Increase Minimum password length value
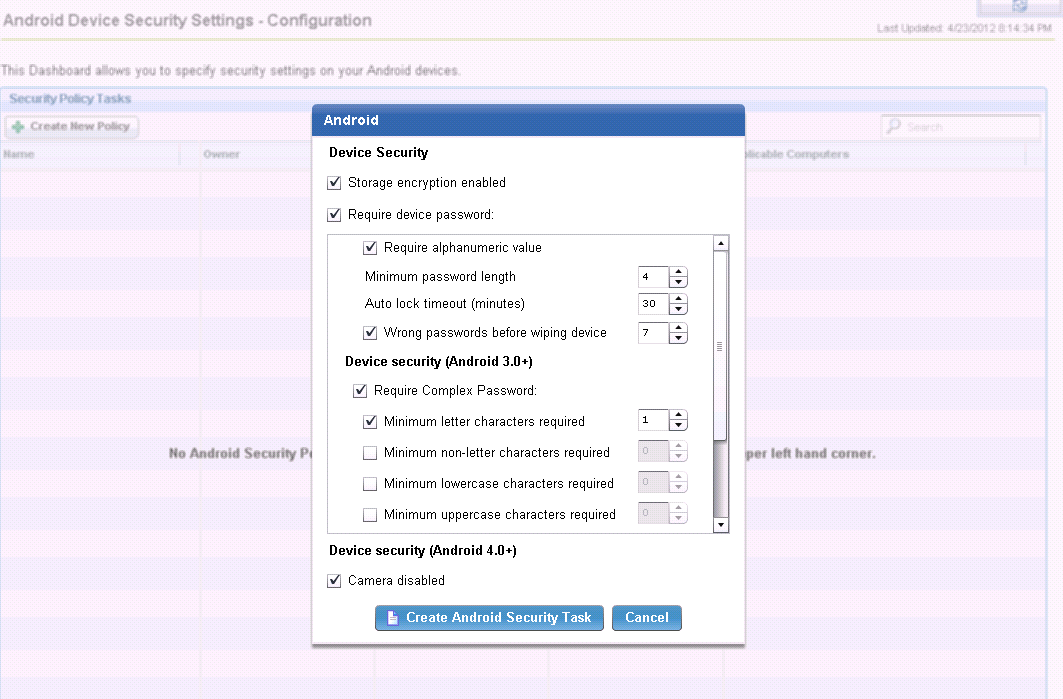 coord(679,272)
